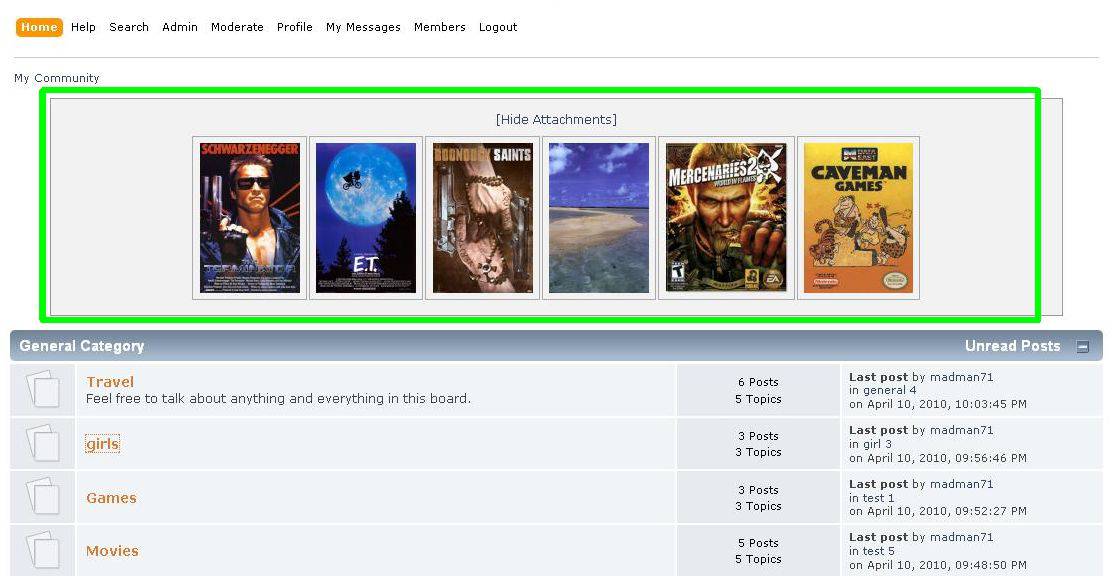Open the Unread Posts link
Image resolution: width=1117 pixels, height=576 pixels.
(x=1012, y=346)
